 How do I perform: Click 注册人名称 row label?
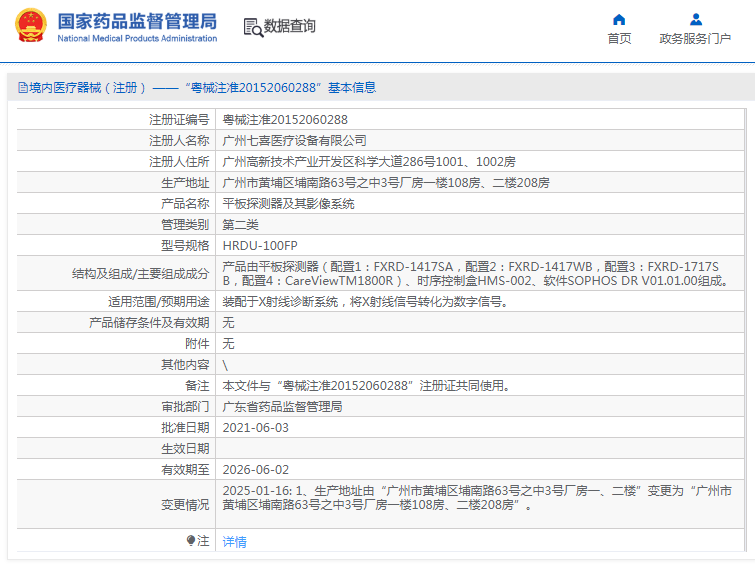(x=179, y=141)
